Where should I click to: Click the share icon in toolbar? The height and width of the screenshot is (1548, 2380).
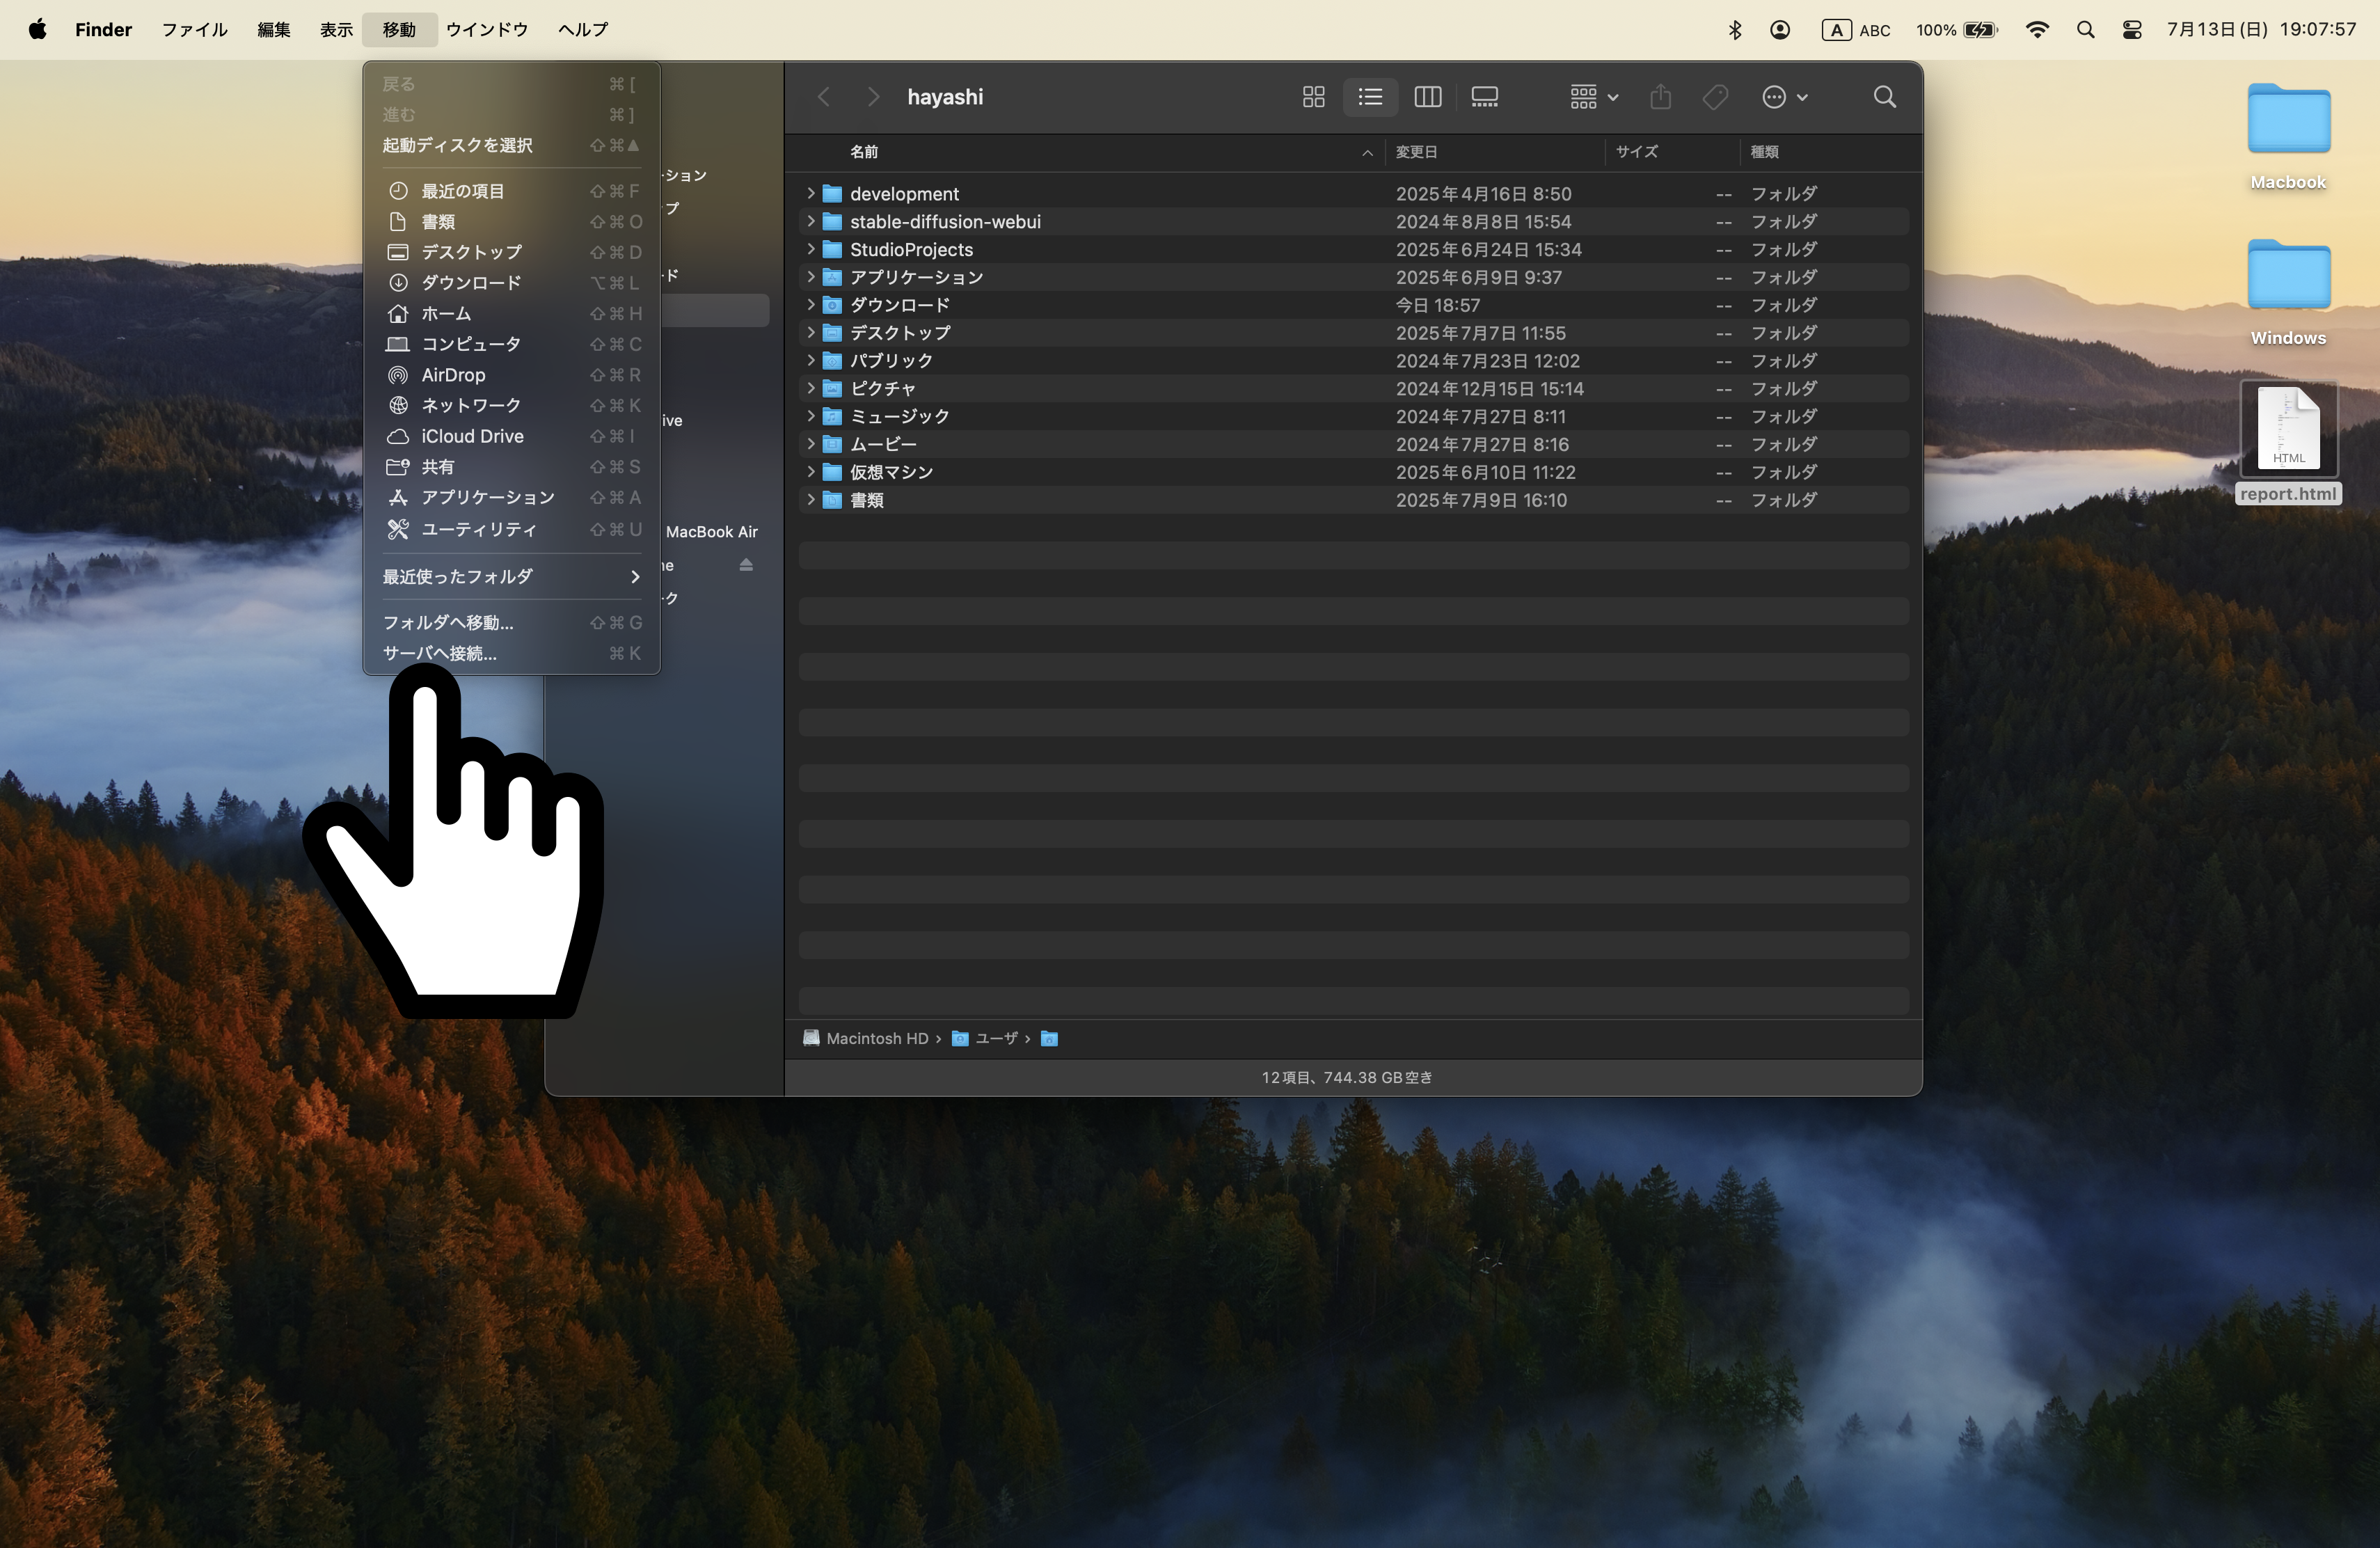coord(1660,97)
